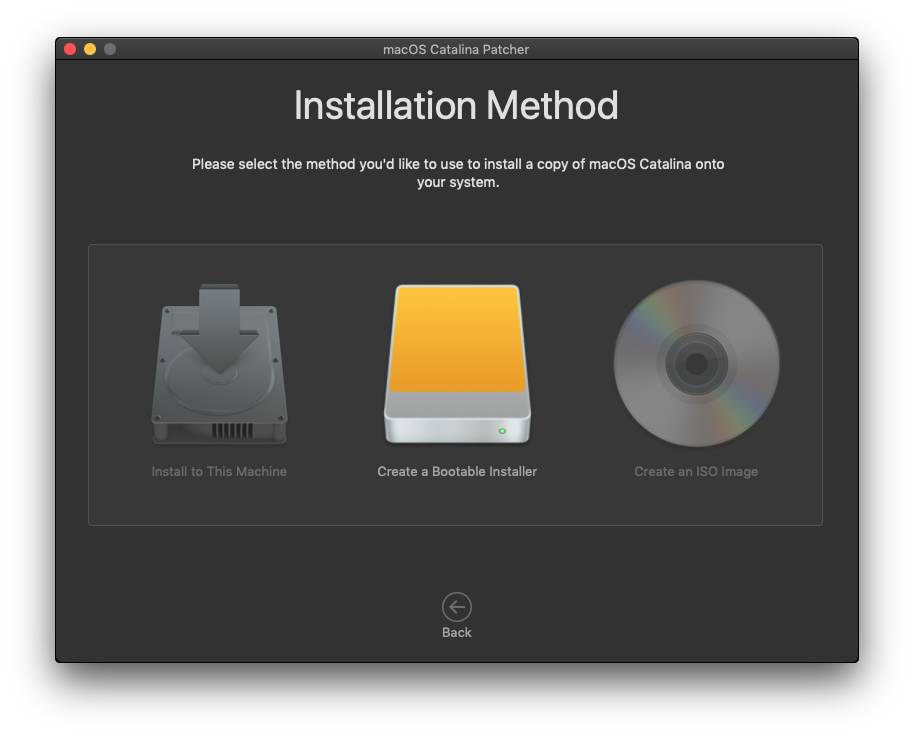Minimize the window with the yellow button

pyautogui.click(x=90, y=49)
